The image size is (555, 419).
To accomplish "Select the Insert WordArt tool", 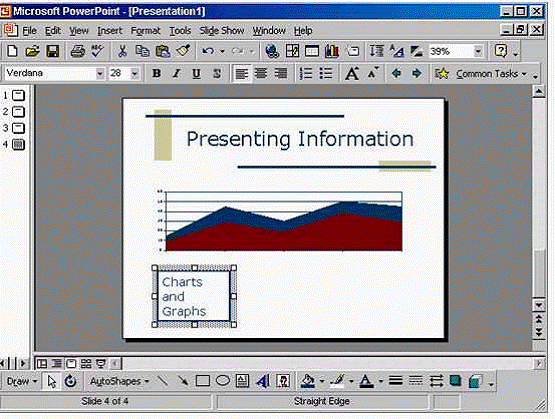I will pyautogui.click(x=262, y=381).
